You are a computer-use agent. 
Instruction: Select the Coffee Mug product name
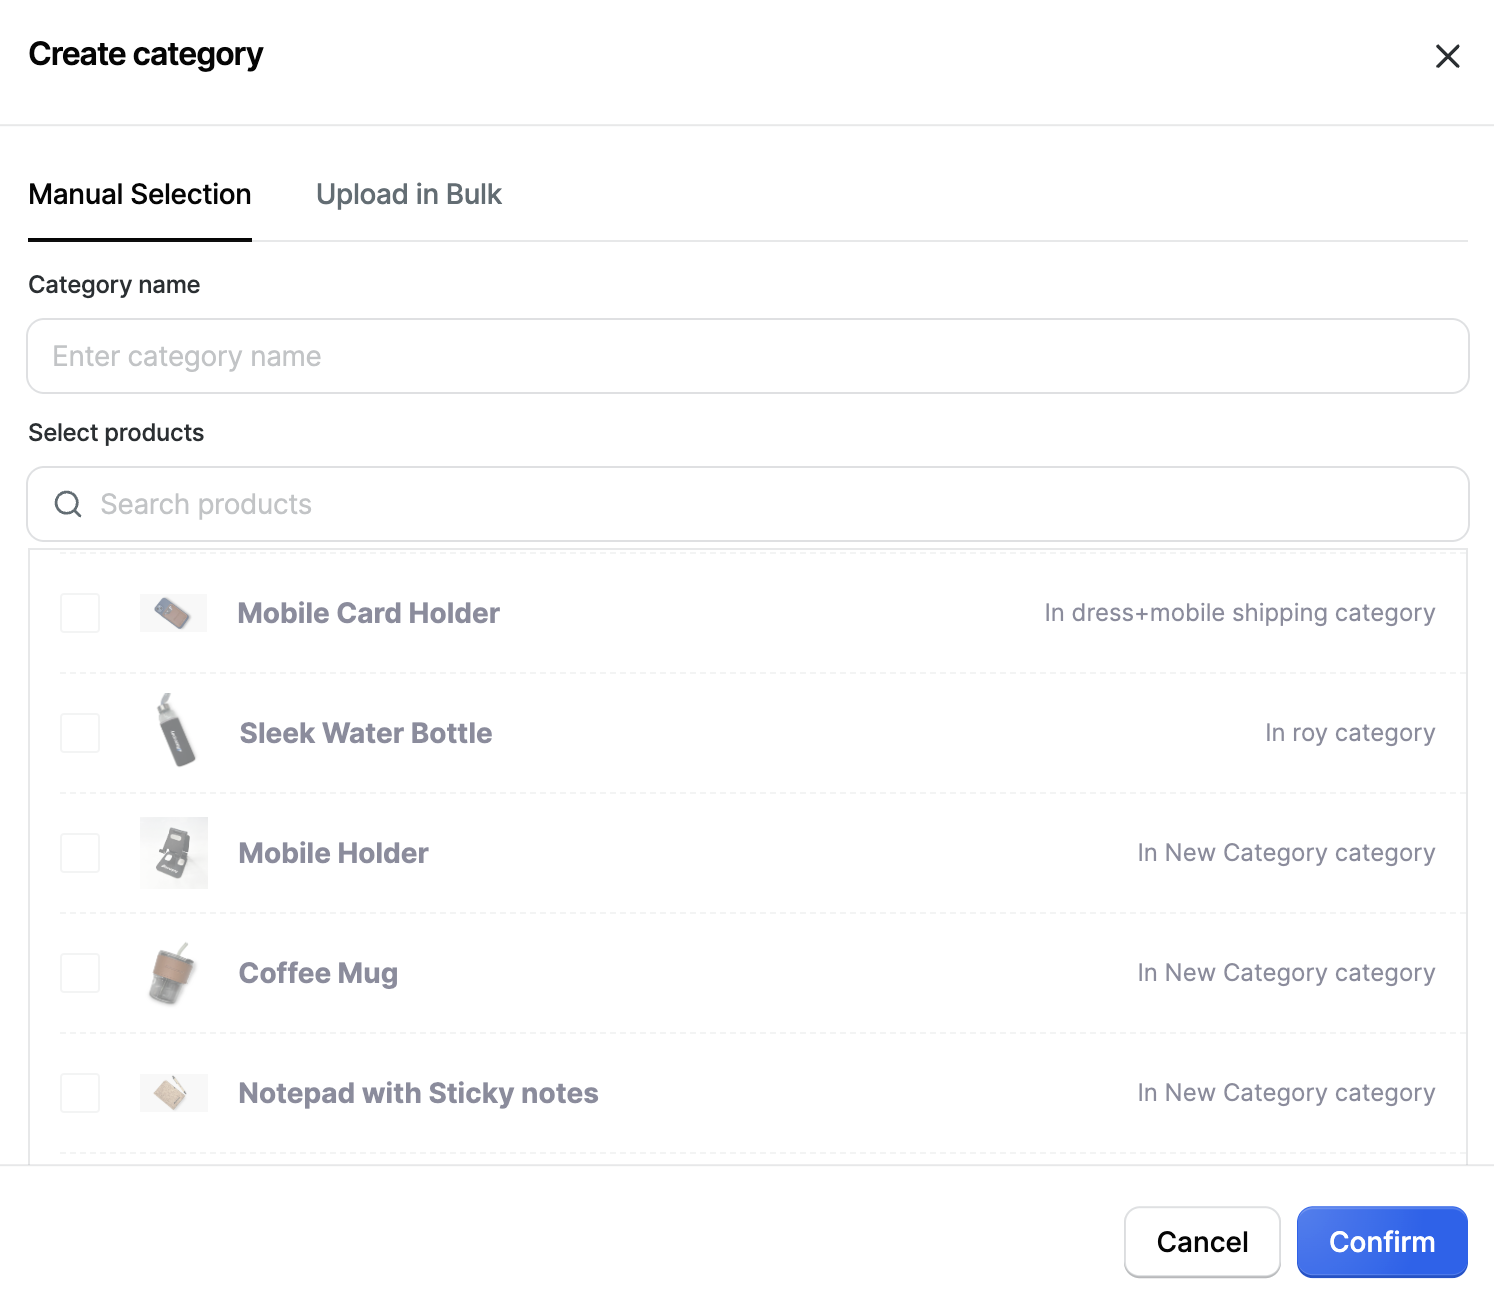tap(317, 972)
